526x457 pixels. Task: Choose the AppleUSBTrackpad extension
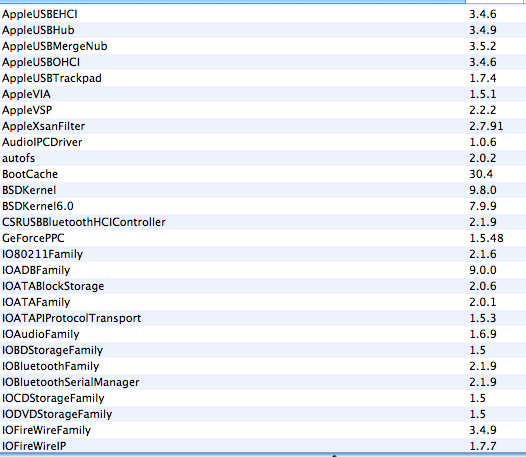[263, 78]
